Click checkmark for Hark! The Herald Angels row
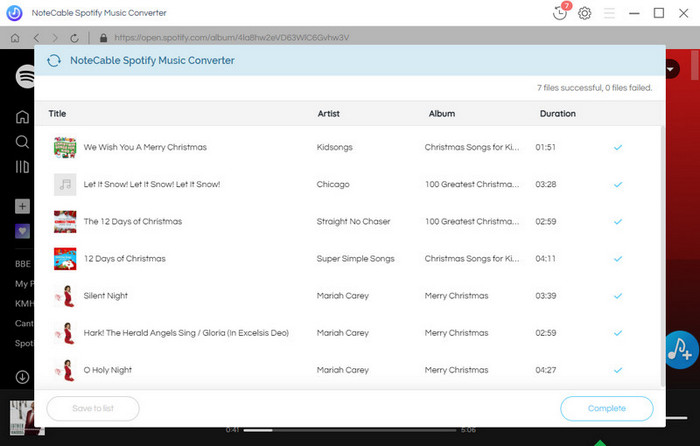The image size is (700, 446). [618, 333]
